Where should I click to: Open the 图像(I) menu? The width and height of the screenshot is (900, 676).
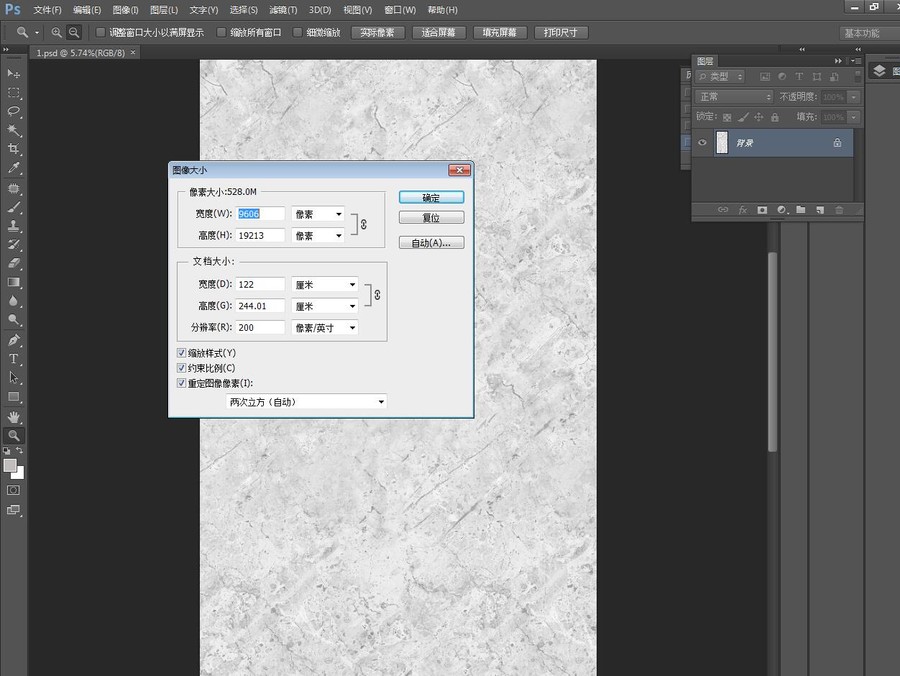coord(125,10)
